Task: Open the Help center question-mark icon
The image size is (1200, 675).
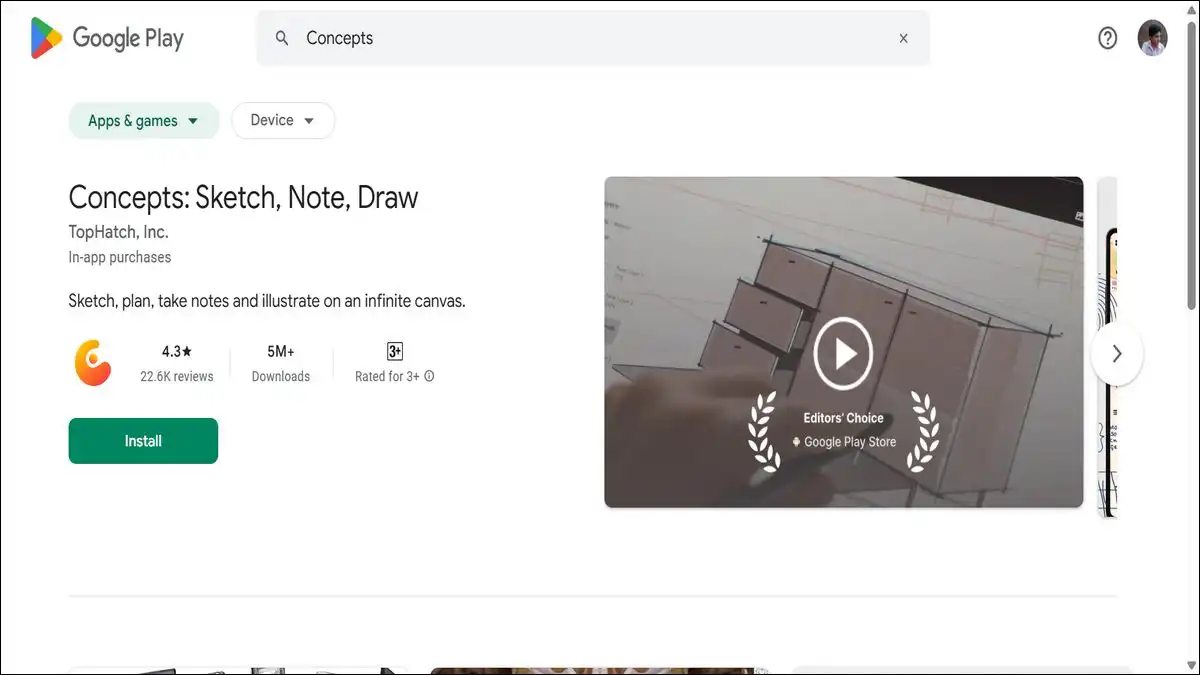Action: pos(1107,38)
